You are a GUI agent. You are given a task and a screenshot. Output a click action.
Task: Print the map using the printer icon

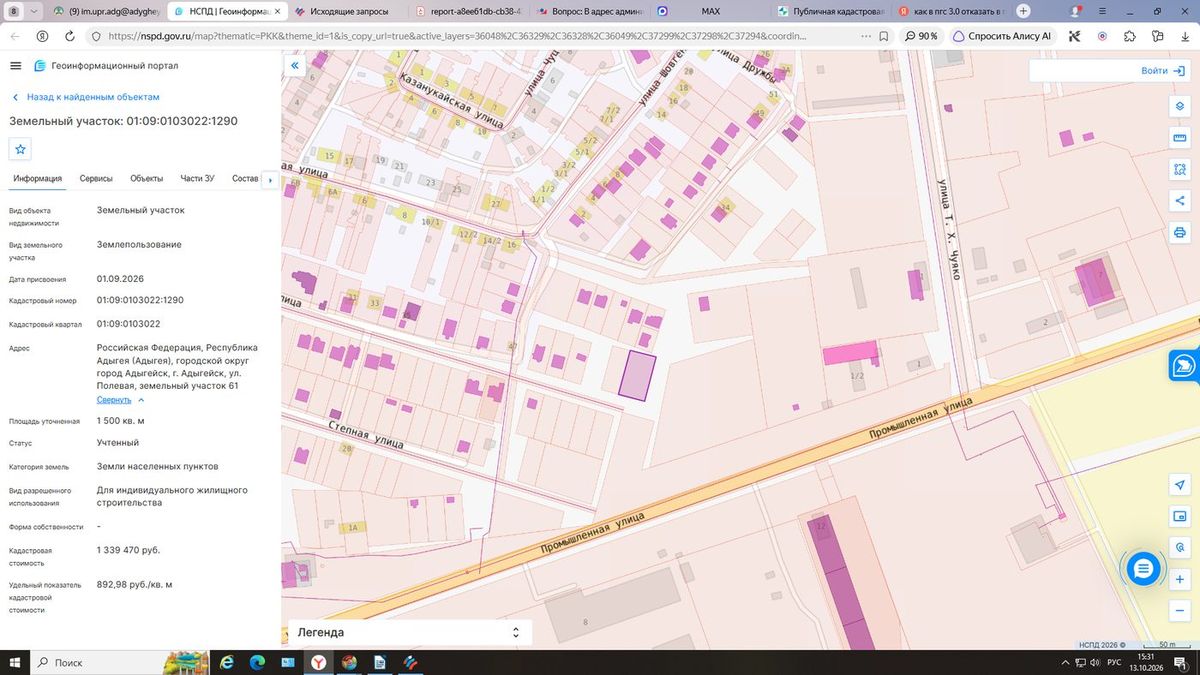[1180, 233]
